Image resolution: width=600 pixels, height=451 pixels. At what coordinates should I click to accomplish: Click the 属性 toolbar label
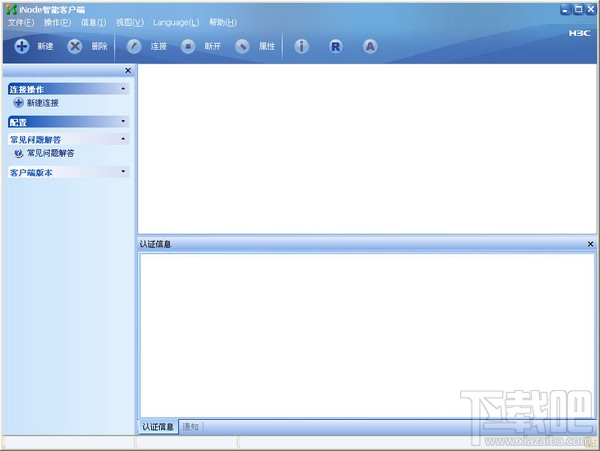(267, 46)
